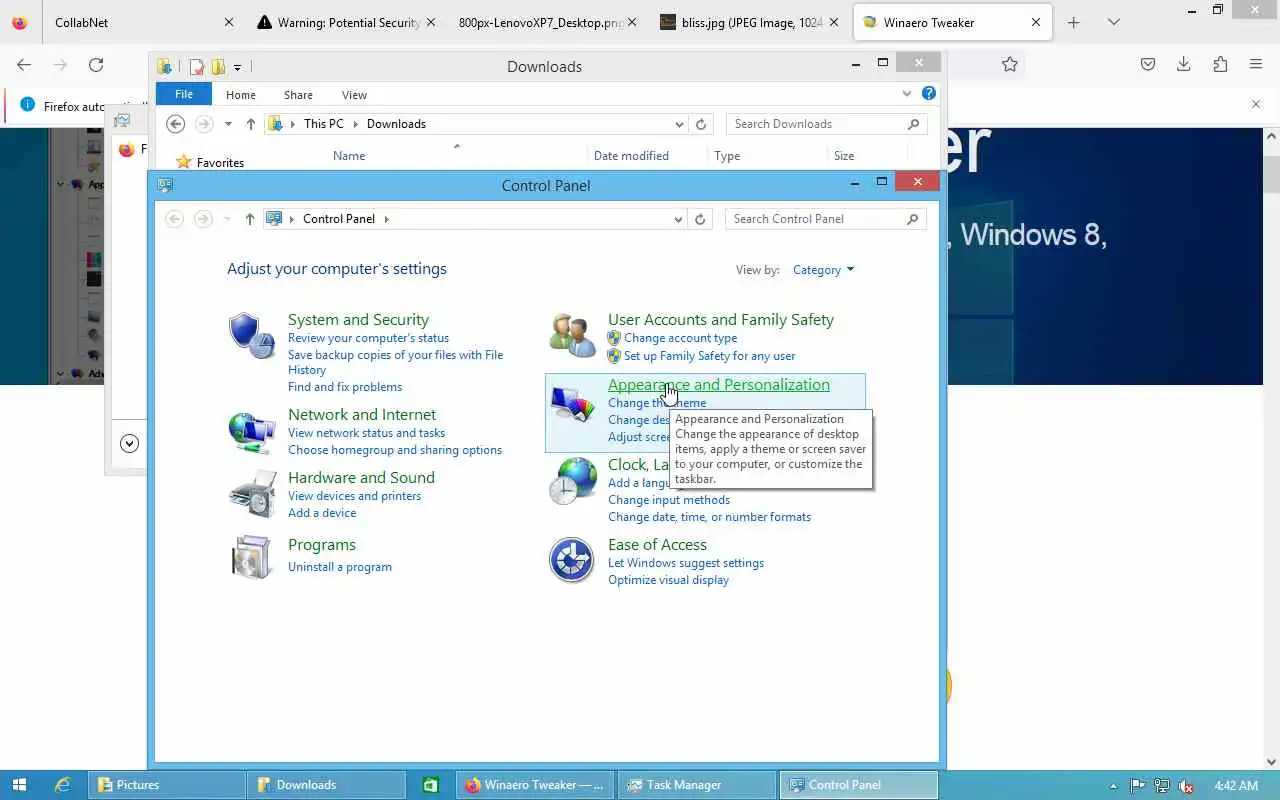The image size is (1280, 800).
Task: Click Optimize visual display link
Action: point(668,580)
